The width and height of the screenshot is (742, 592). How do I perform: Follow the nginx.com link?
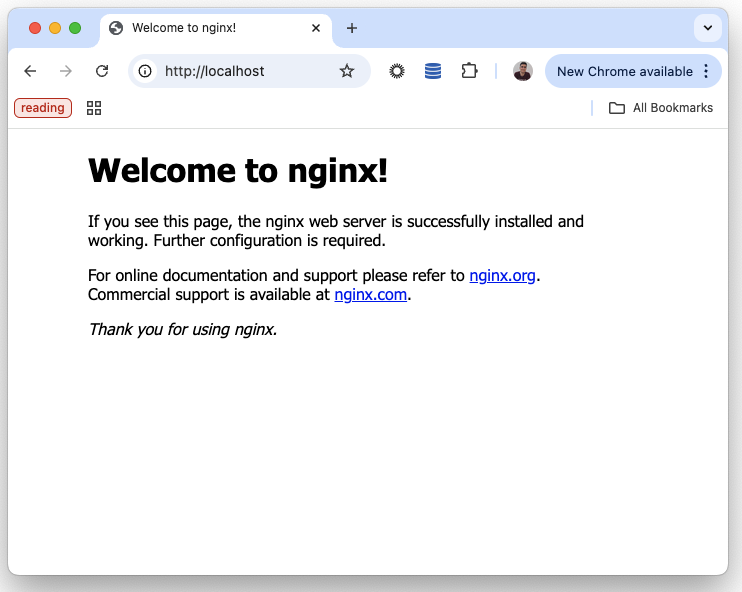pos(371,295)
